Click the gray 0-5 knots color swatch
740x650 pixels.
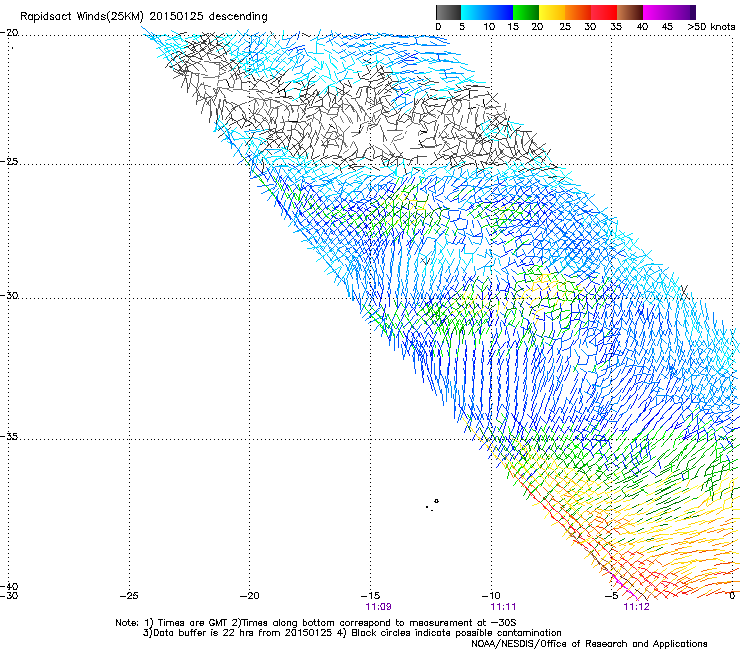click(448, 12)
